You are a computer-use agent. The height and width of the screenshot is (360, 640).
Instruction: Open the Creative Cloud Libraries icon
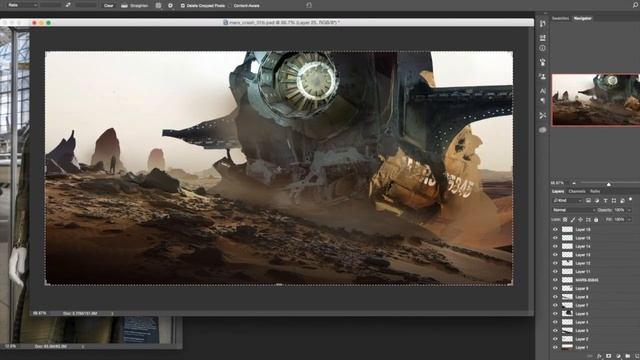click(542, 130)
